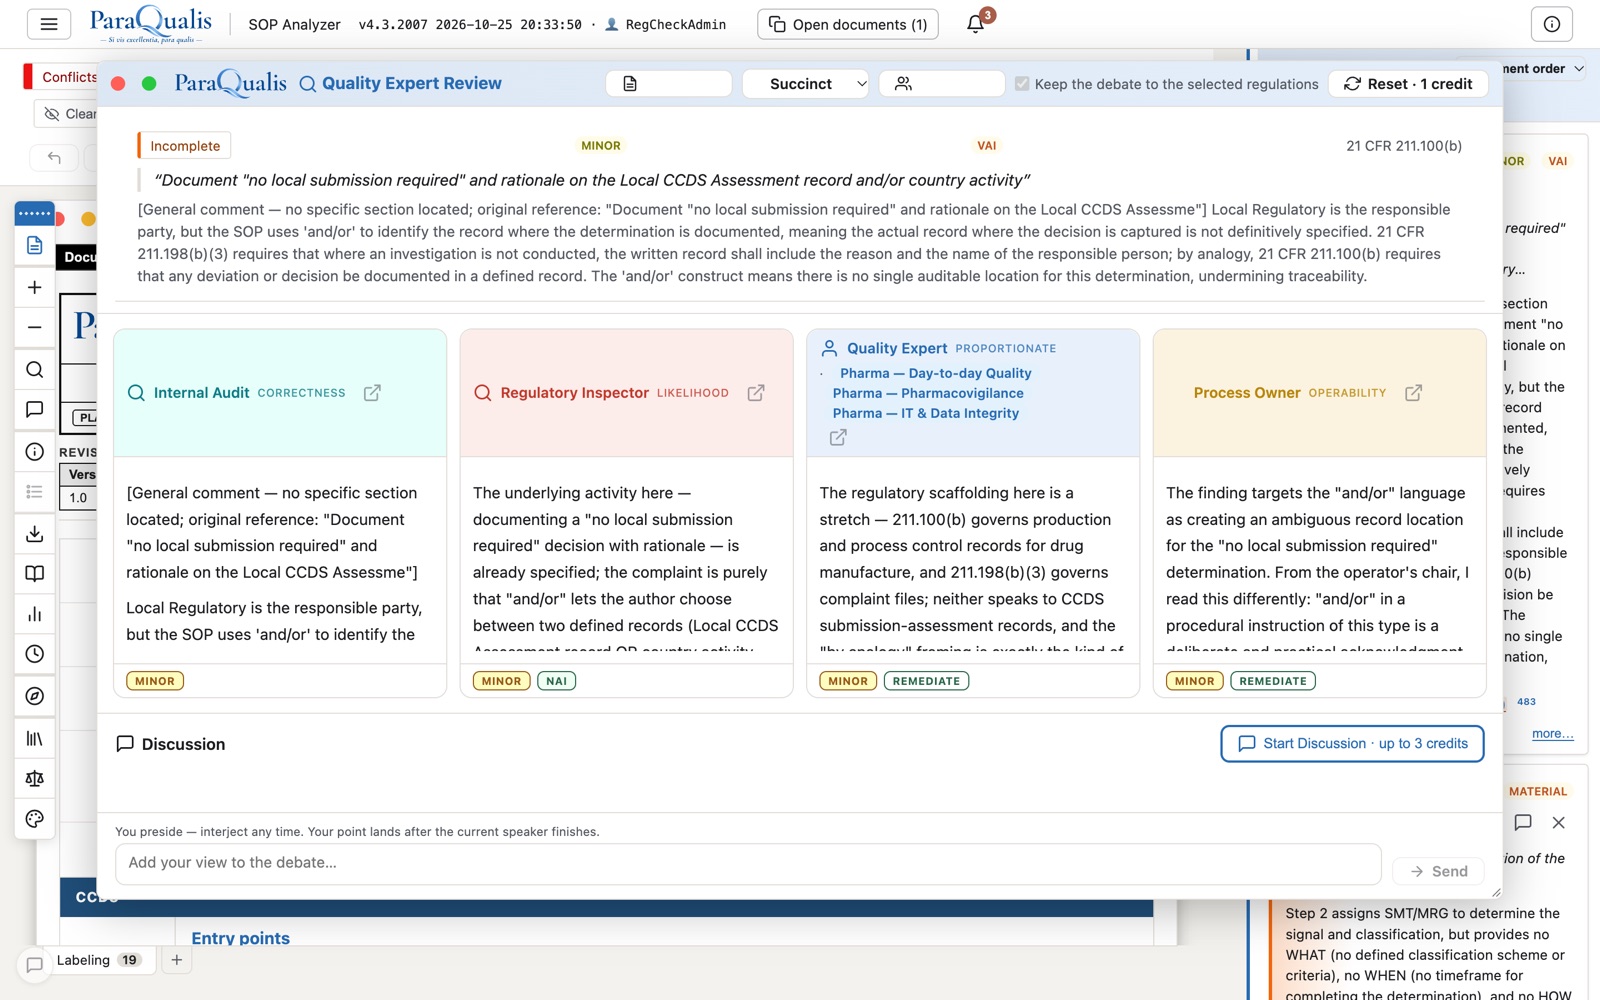Screen dimensions: 1600x1000
Task: Open the participants selector field
Action: pos(942,84)
